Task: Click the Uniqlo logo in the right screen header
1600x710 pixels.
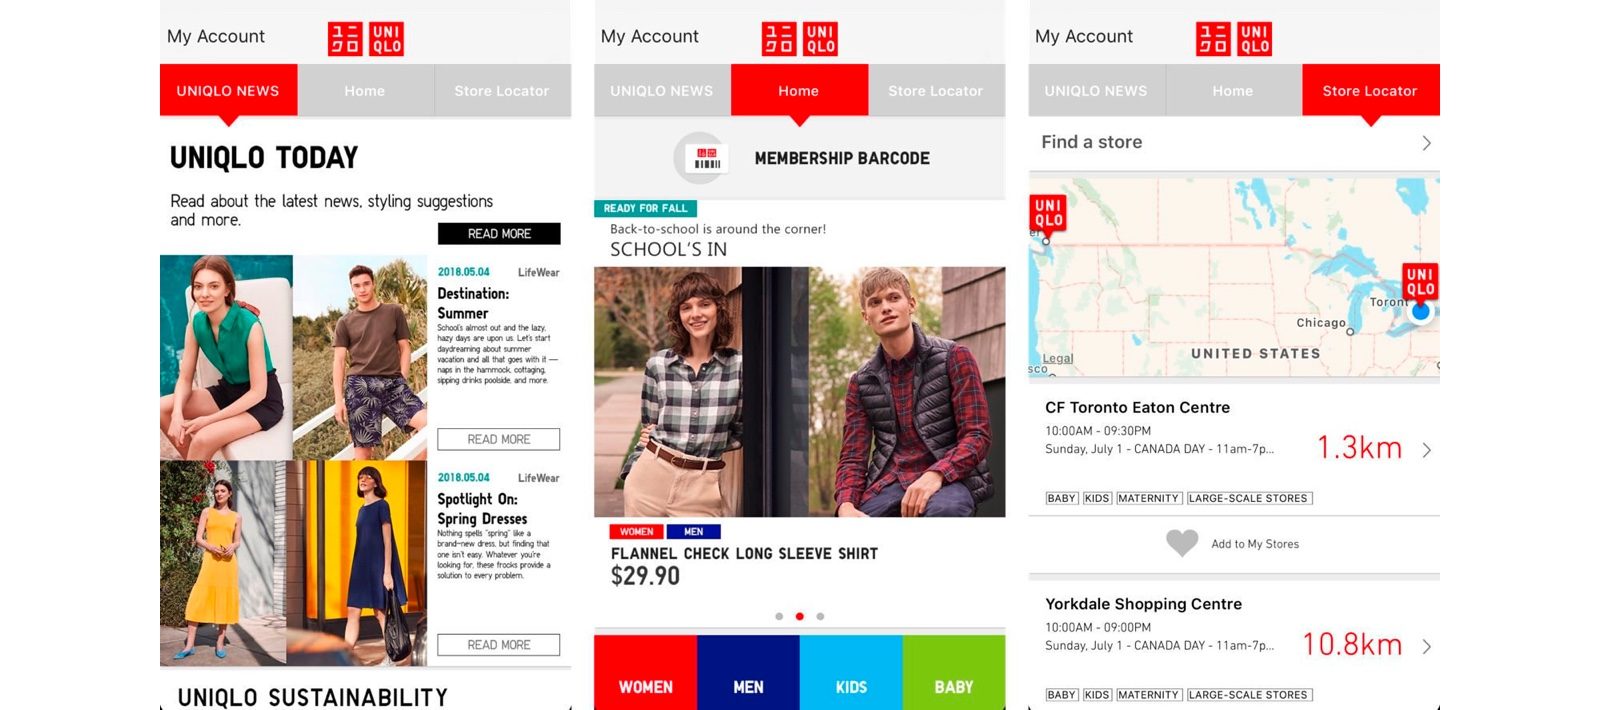Action: point(1234,39)
